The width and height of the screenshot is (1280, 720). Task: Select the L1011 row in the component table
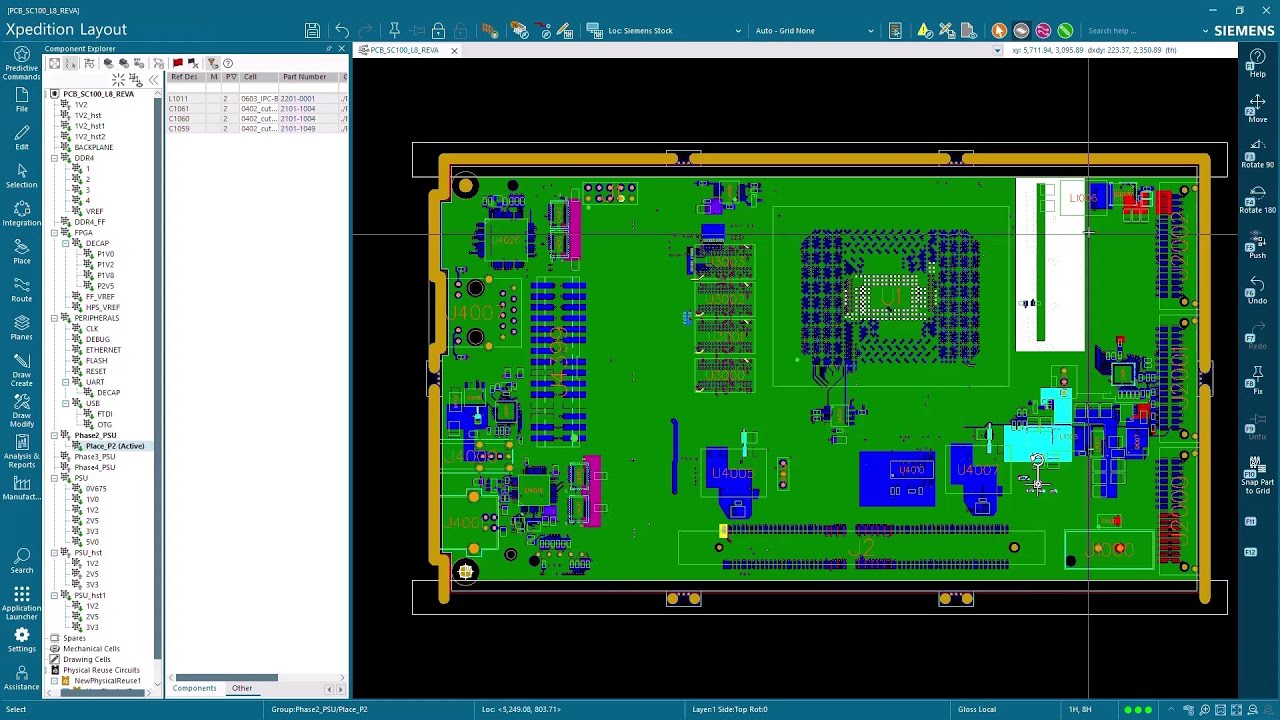(x=257, y=99)
